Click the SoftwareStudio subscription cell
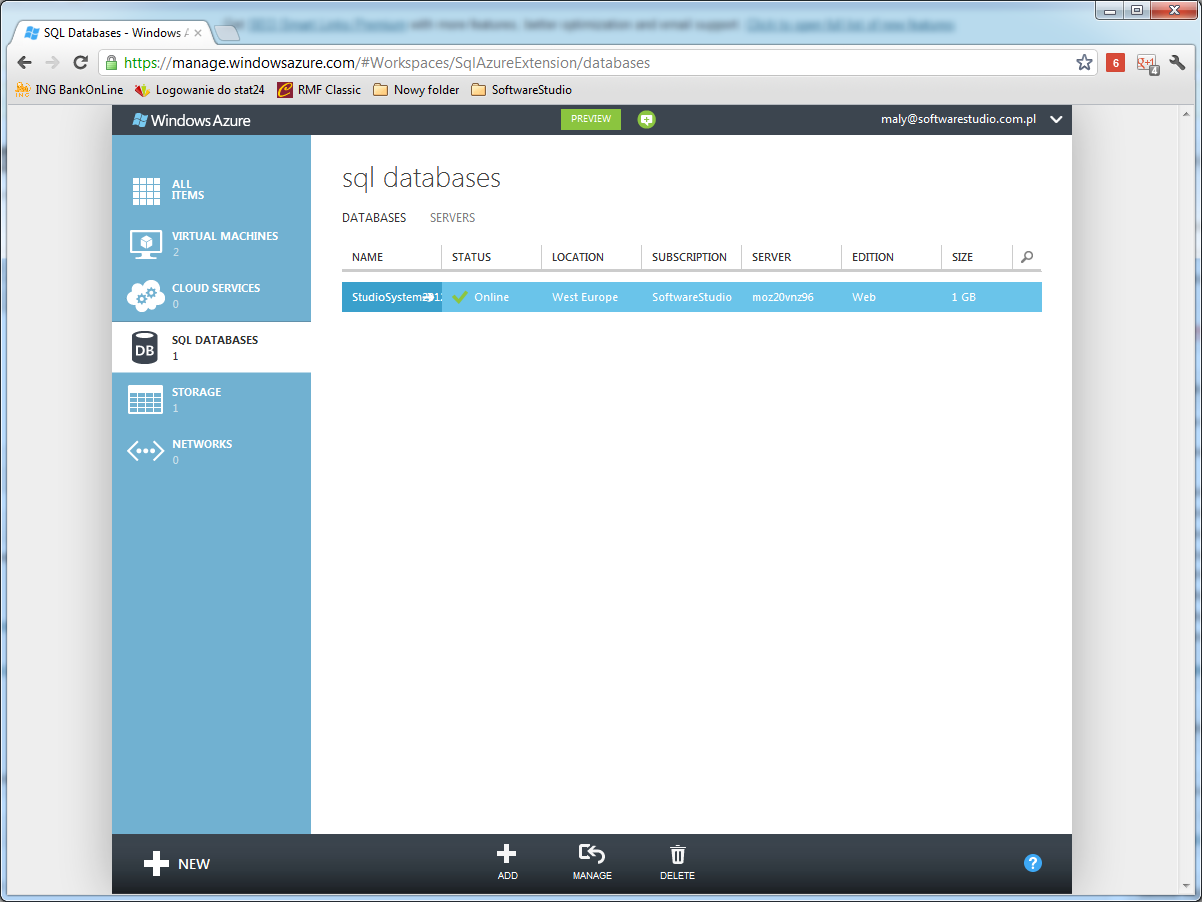Screen dimensions: 1202x902 [x=692, y=297]
